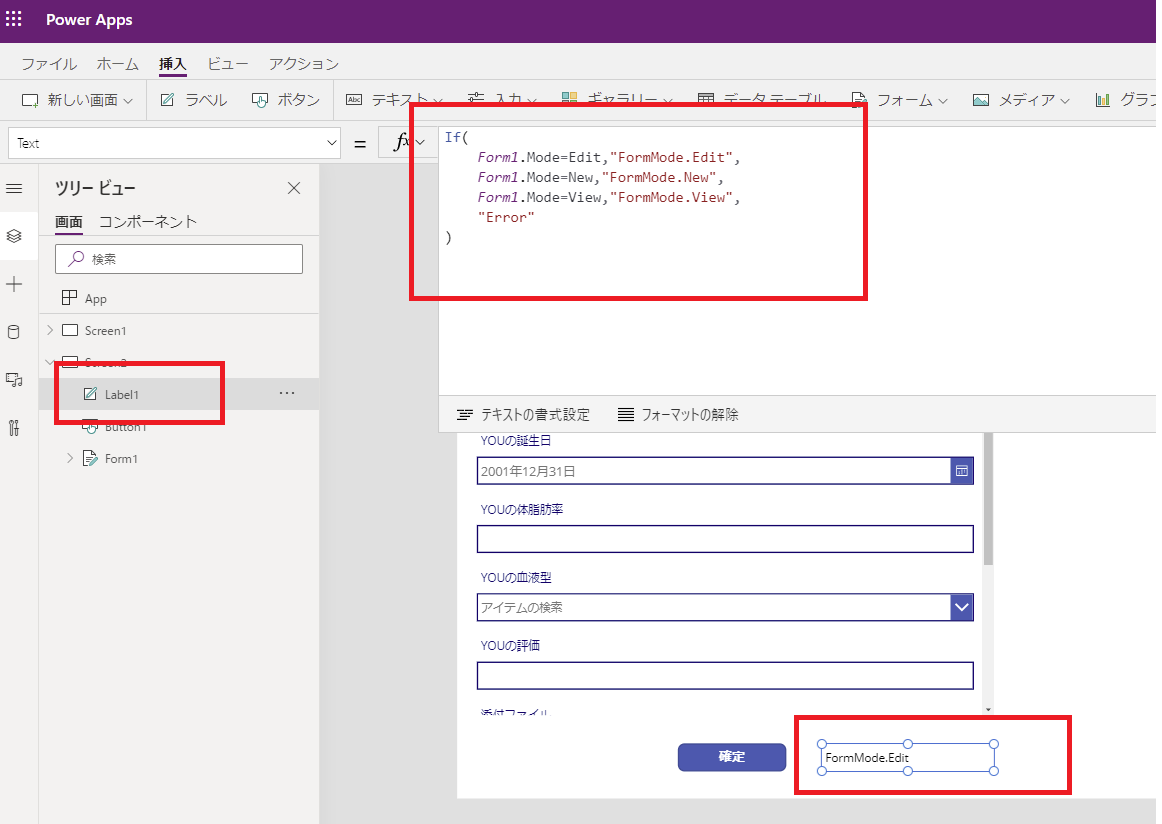Viewport: 1162px width, 824px height.
Task: Open the Data sources panel cylinder icon
Action: [x=14, y=332]
